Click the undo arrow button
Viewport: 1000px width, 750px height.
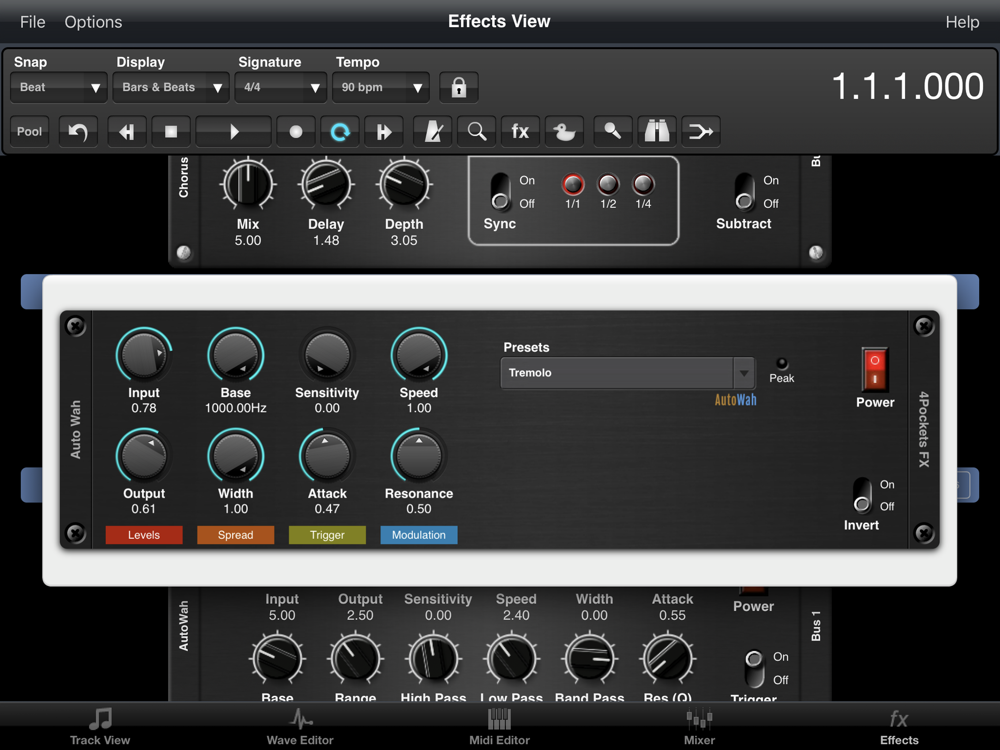click(78, 132)
